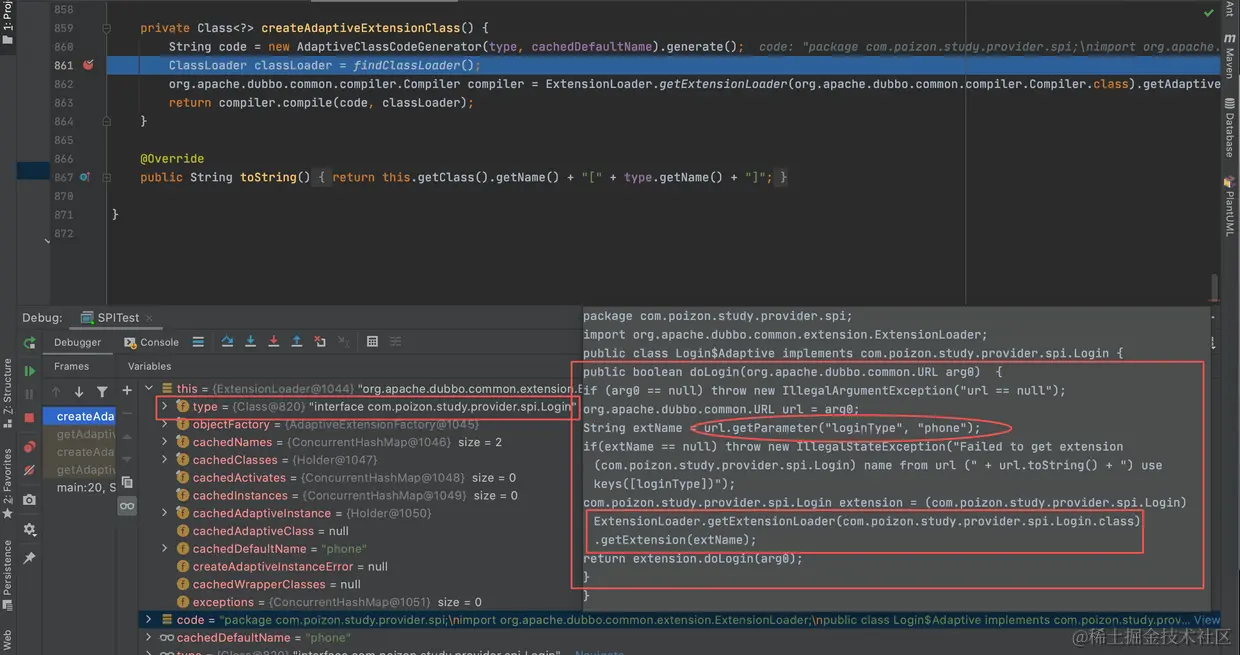
Task: Expand the cachedNames field node
Action: [164, 442]
